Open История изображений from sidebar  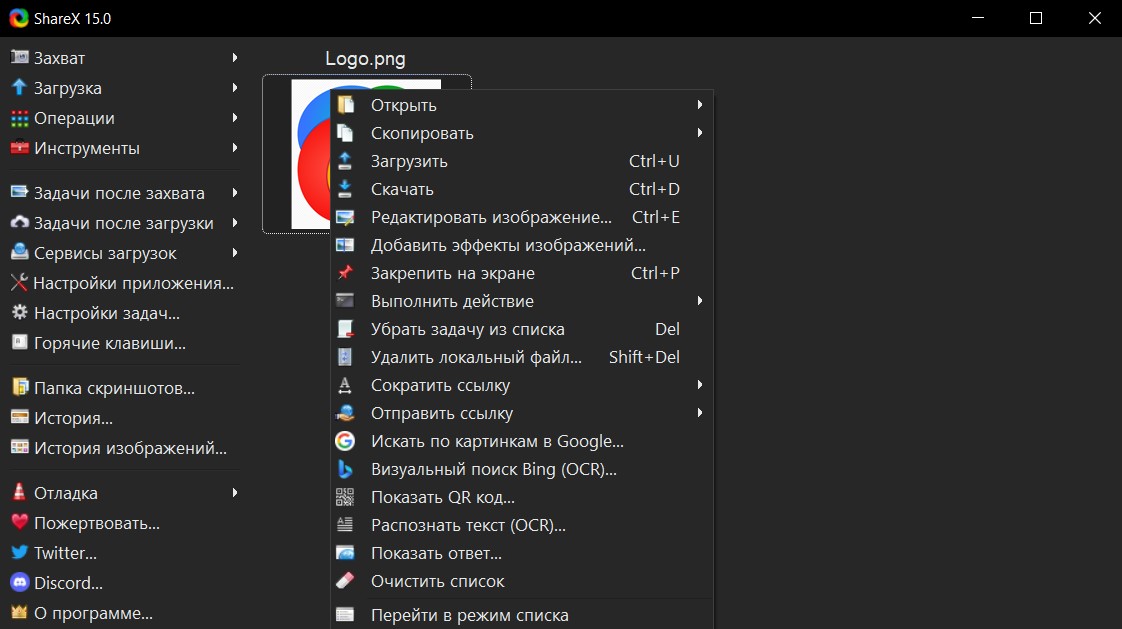click(x=130, y=448)
